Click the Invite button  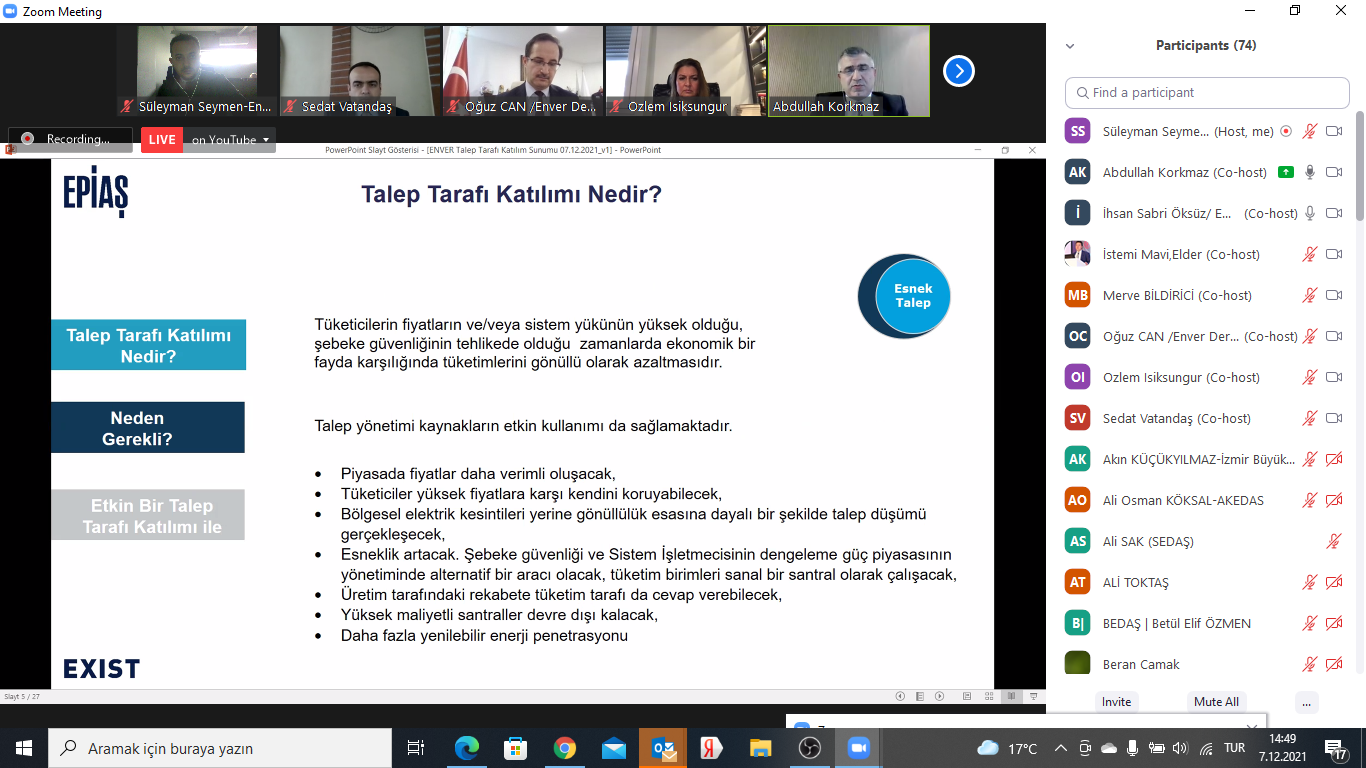tap(1116, 701)
